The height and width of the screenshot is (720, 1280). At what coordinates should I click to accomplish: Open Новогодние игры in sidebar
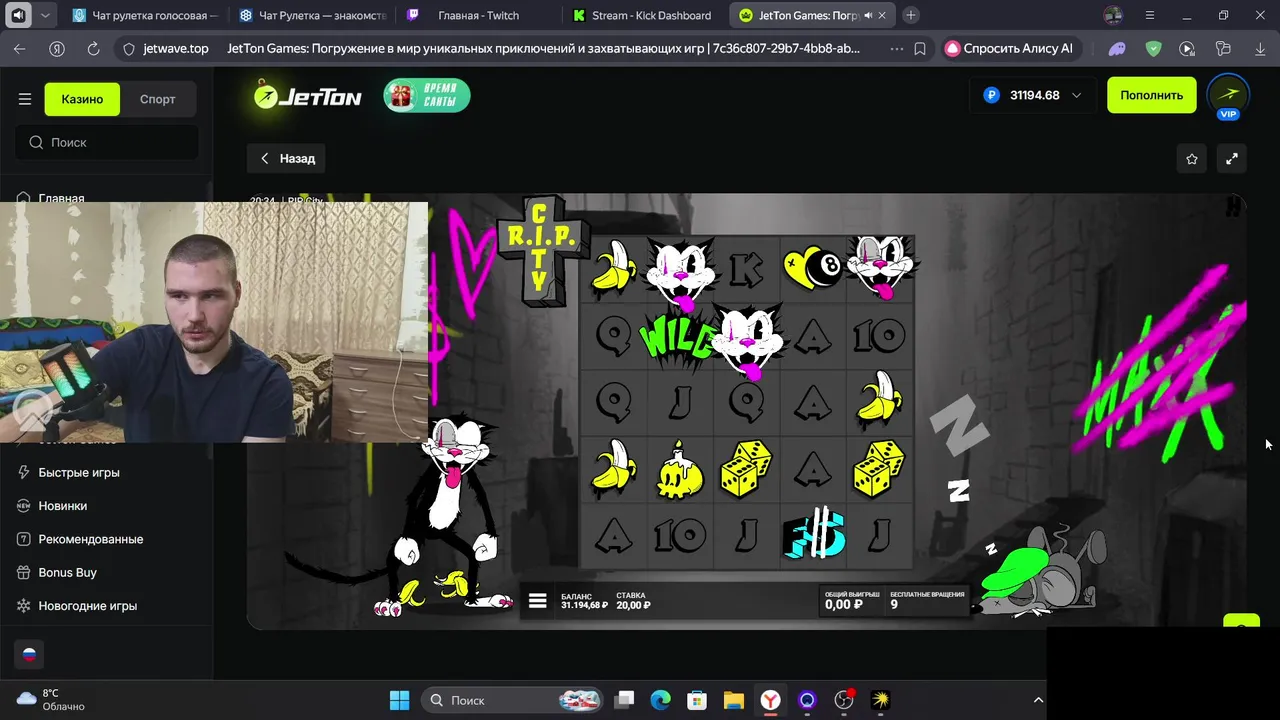point(88,606)
